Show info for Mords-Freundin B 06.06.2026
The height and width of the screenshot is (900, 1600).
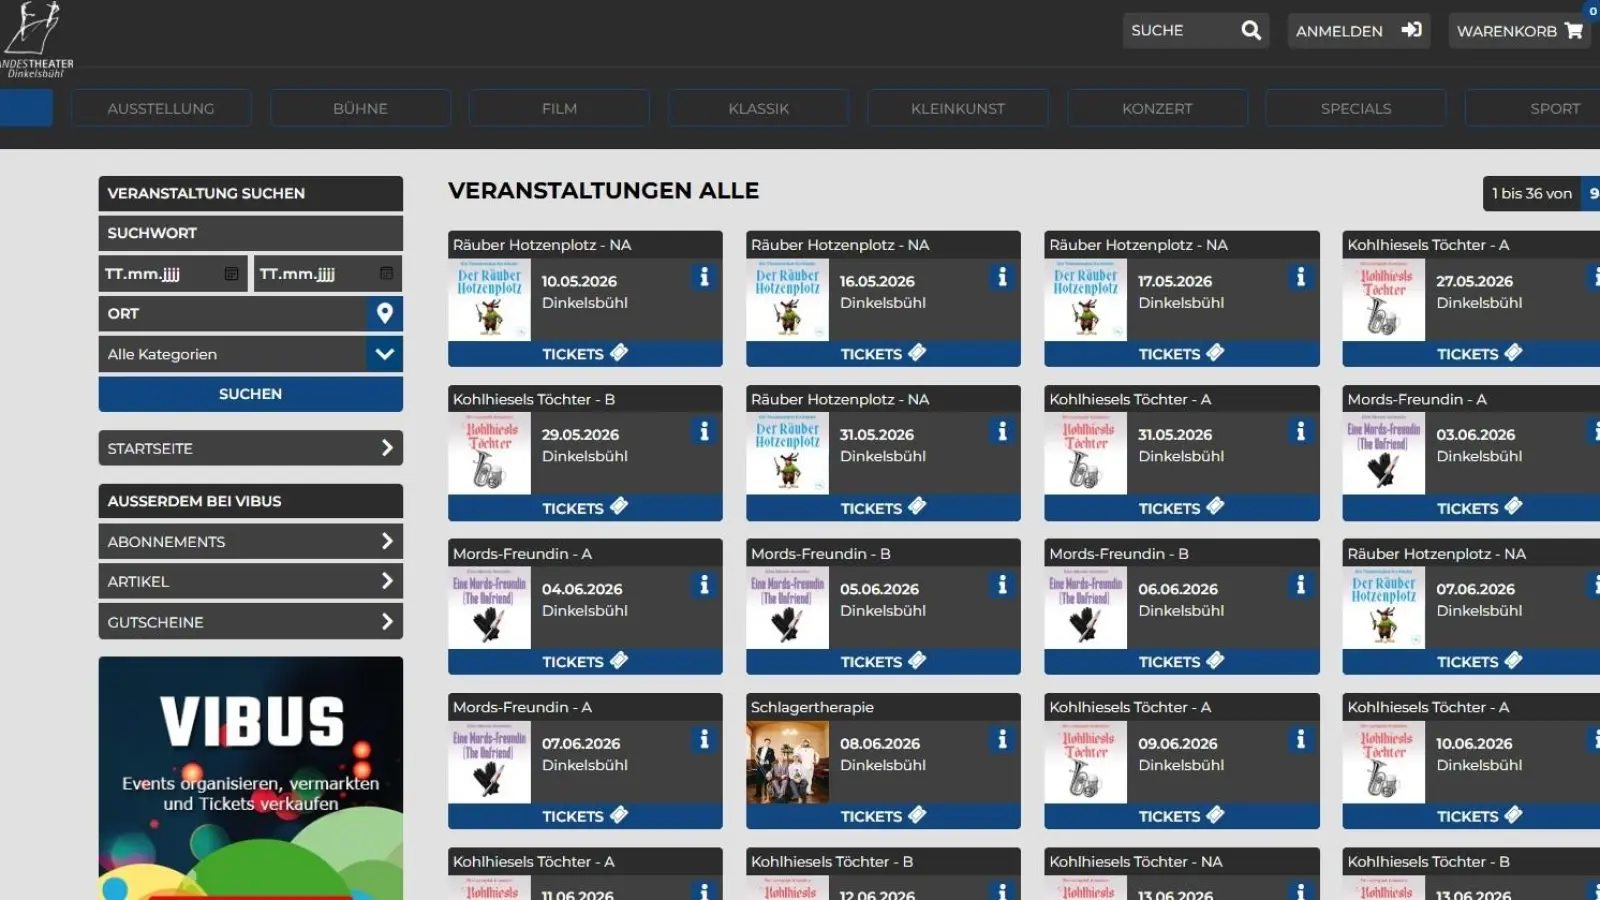pyautogui.click(x=1300, y=585)
